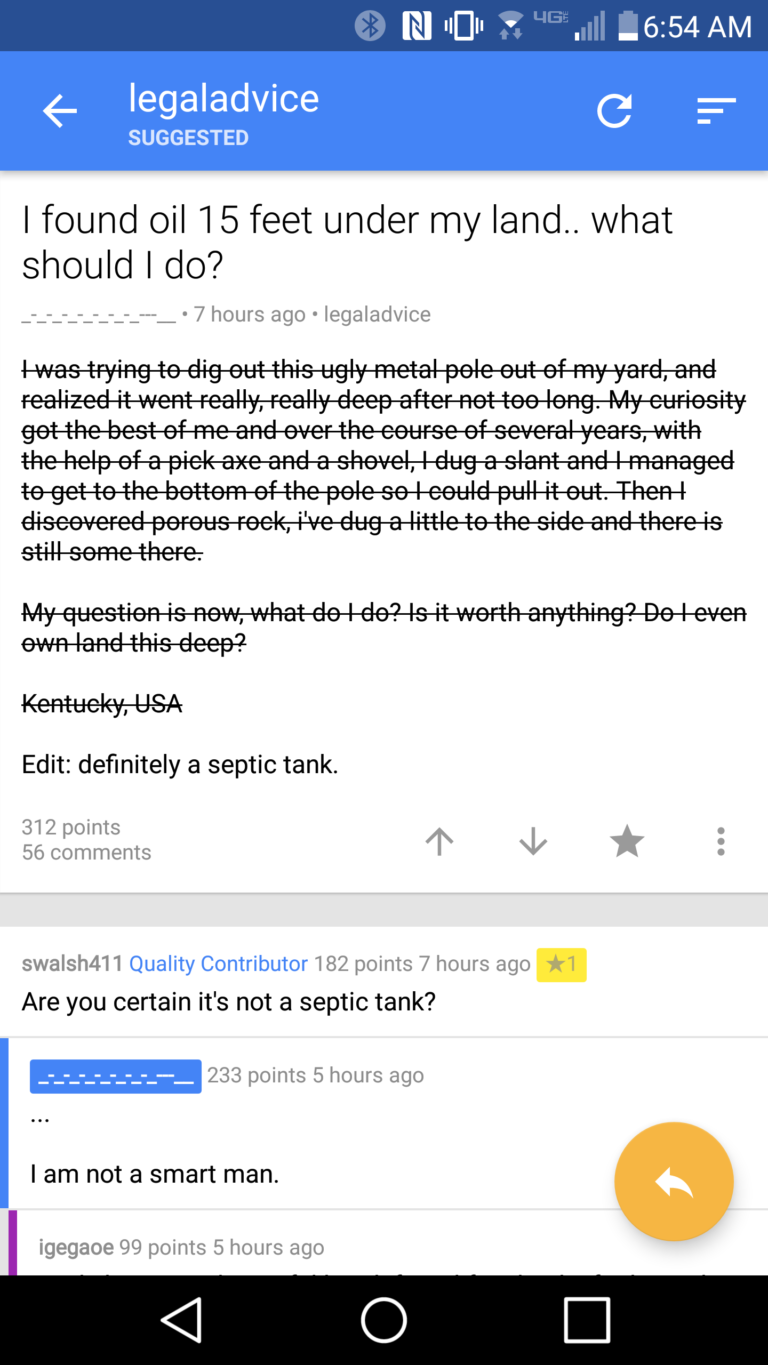Image resolution: width=768 pixels, height=1365 pixels.
Task: Downvote the oil post
Action: click(533, 841)
